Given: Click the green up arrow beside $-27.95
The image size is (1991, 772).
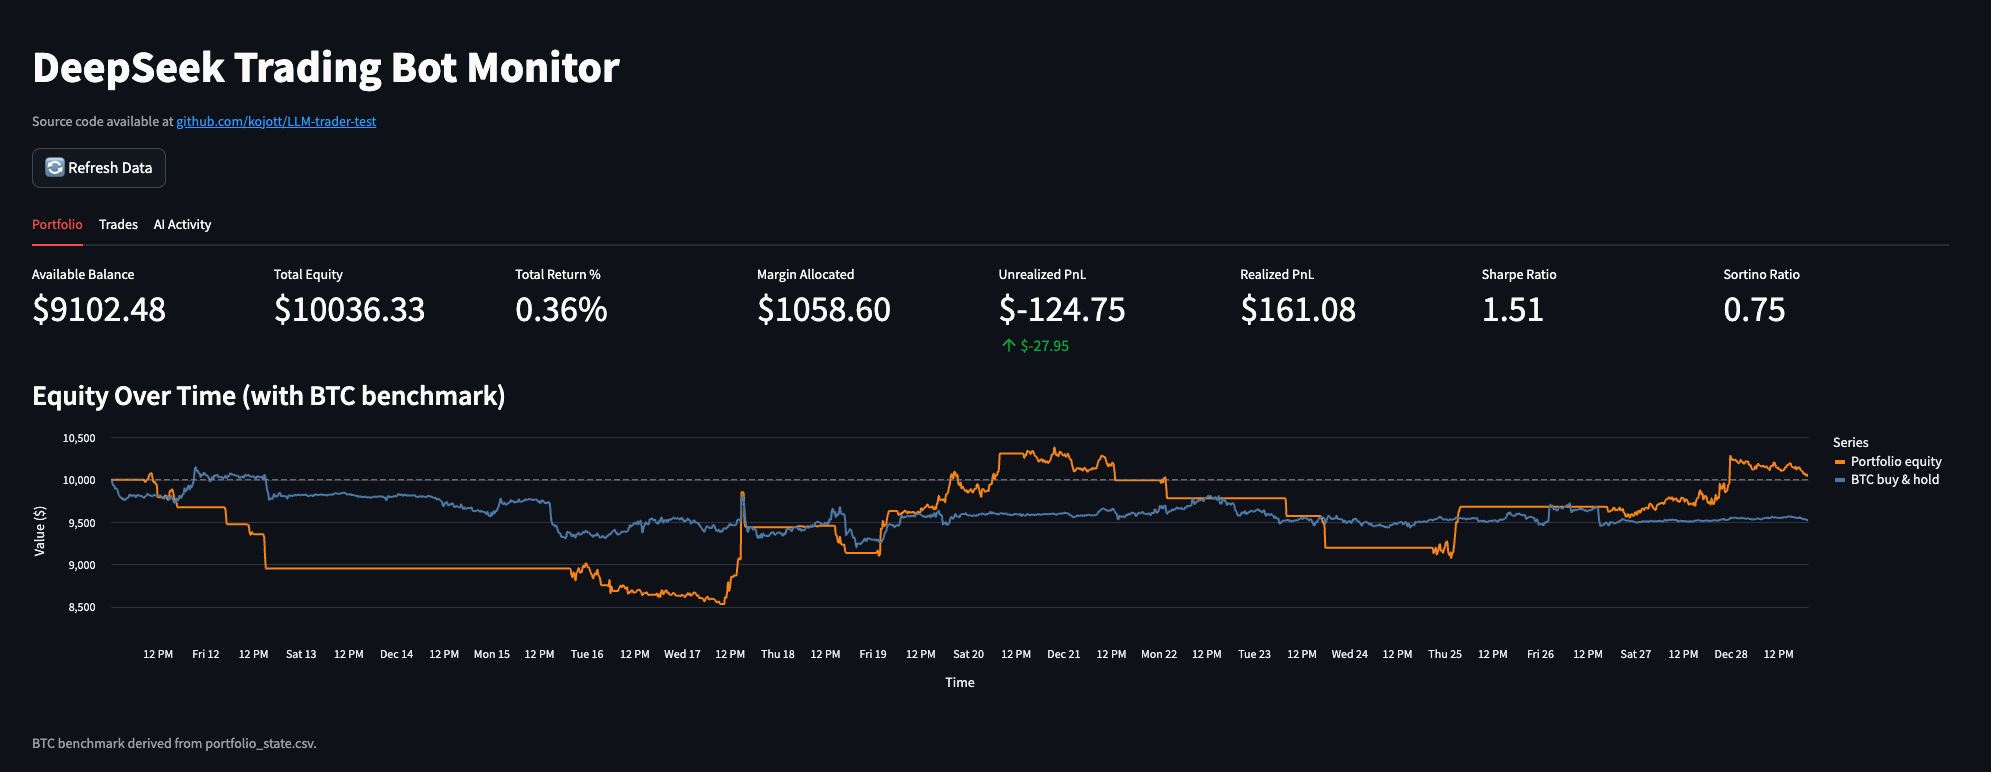Looking at the screenshot, I should pos(1009,345).
